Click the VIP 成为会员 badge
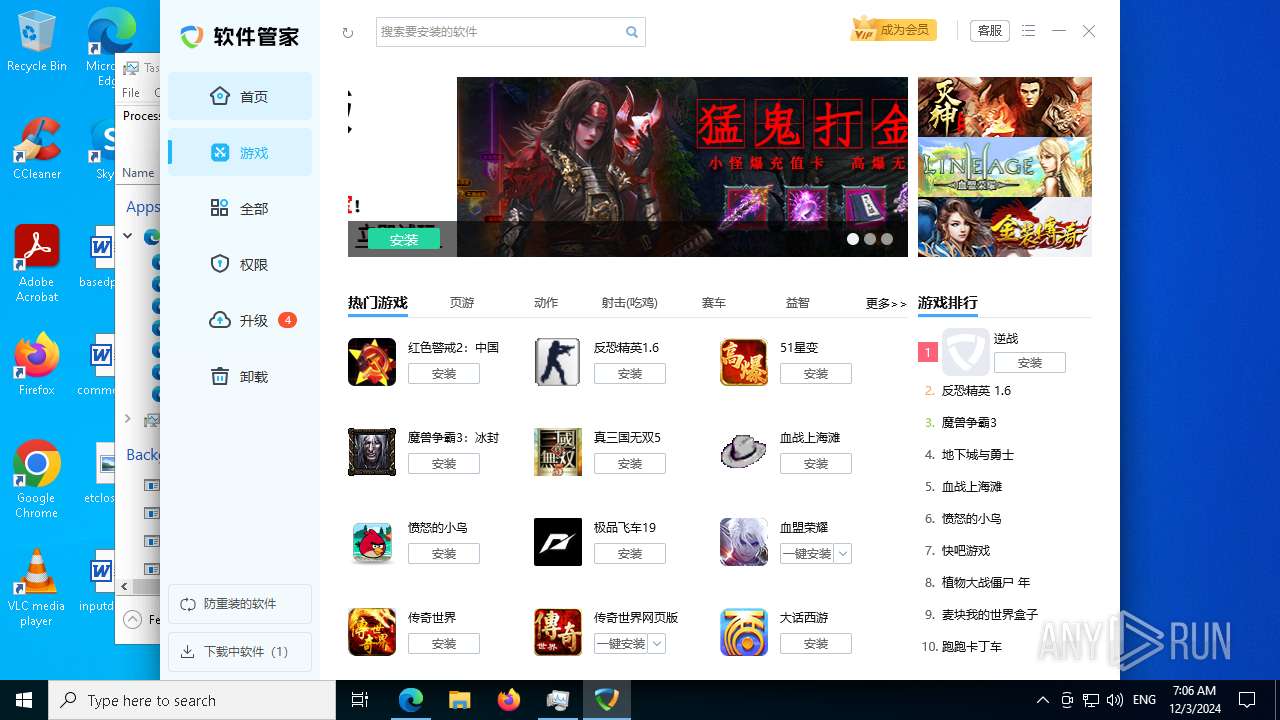This screenshot has width=1280, height=720. pos(892,30)
